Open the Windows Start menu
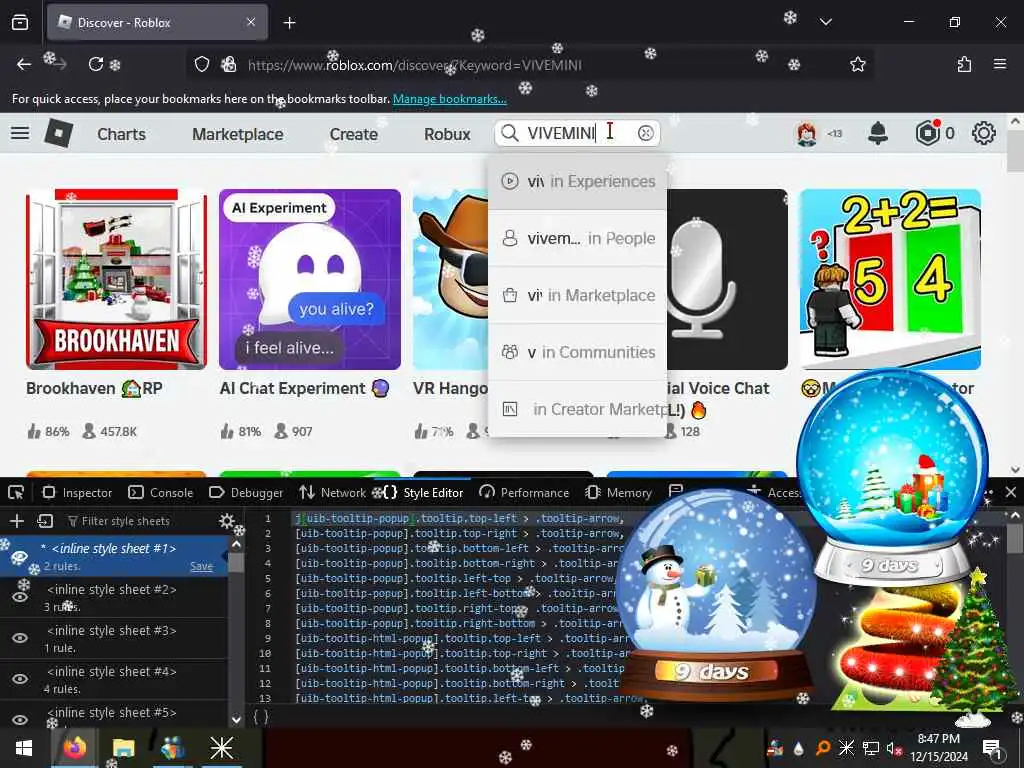Viewport: 1024px width, 768px height. coord(24,748)
